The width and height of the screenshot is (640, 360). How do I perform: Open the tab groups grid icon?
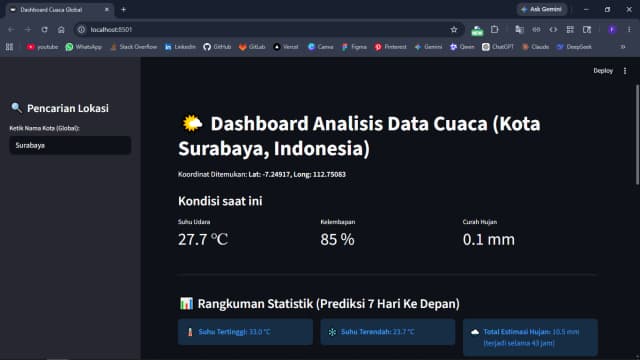tap(570, 29)
